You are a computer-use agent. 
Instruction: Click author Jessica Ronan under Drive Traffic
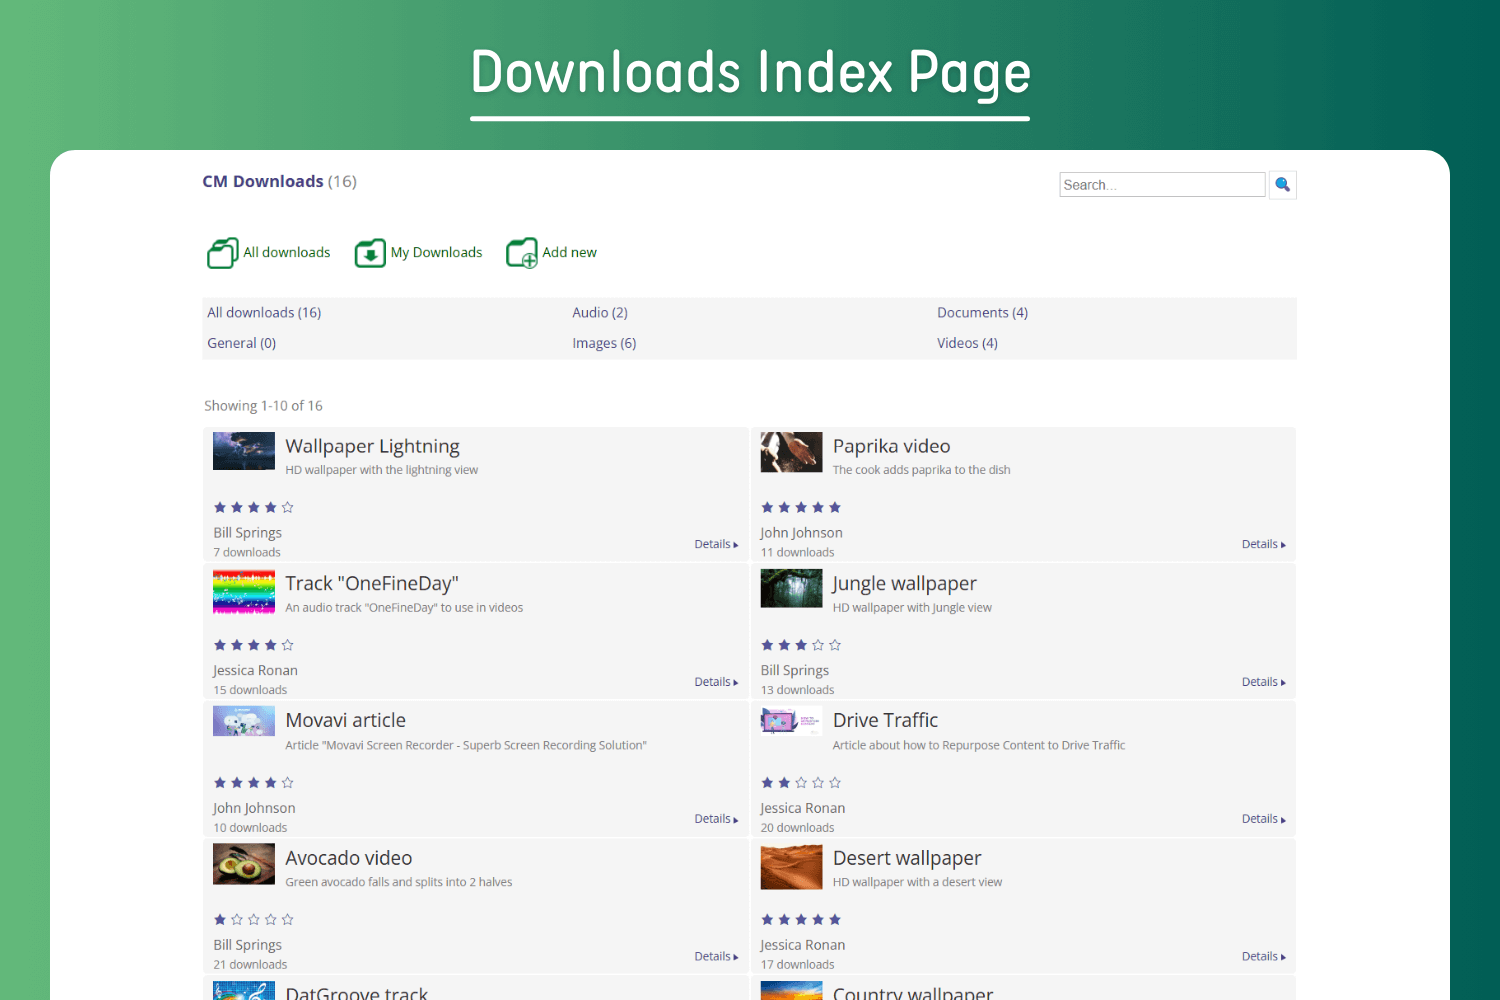point(802,808)
